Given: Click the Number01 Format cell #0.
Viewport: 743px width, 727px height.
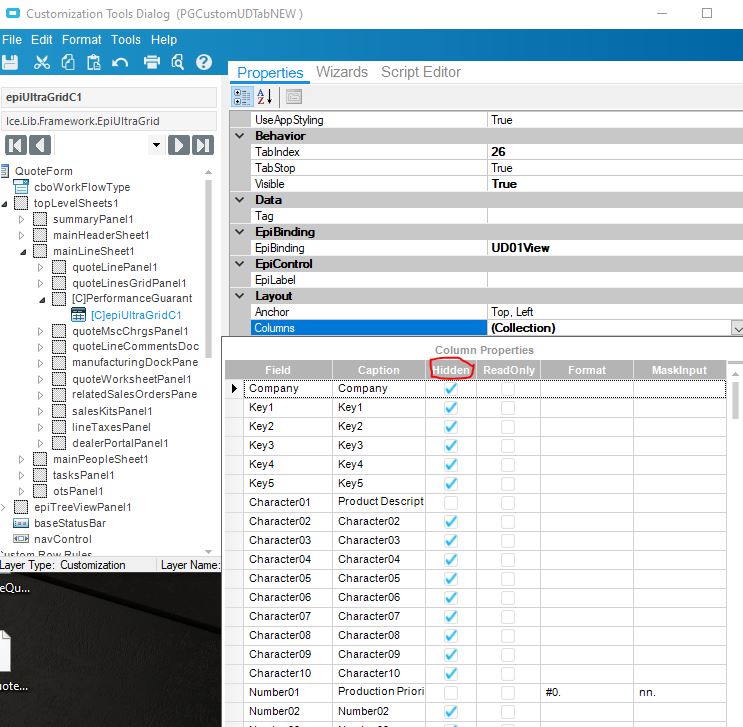Looking at the screenshot, I should (x=587, y=692).
